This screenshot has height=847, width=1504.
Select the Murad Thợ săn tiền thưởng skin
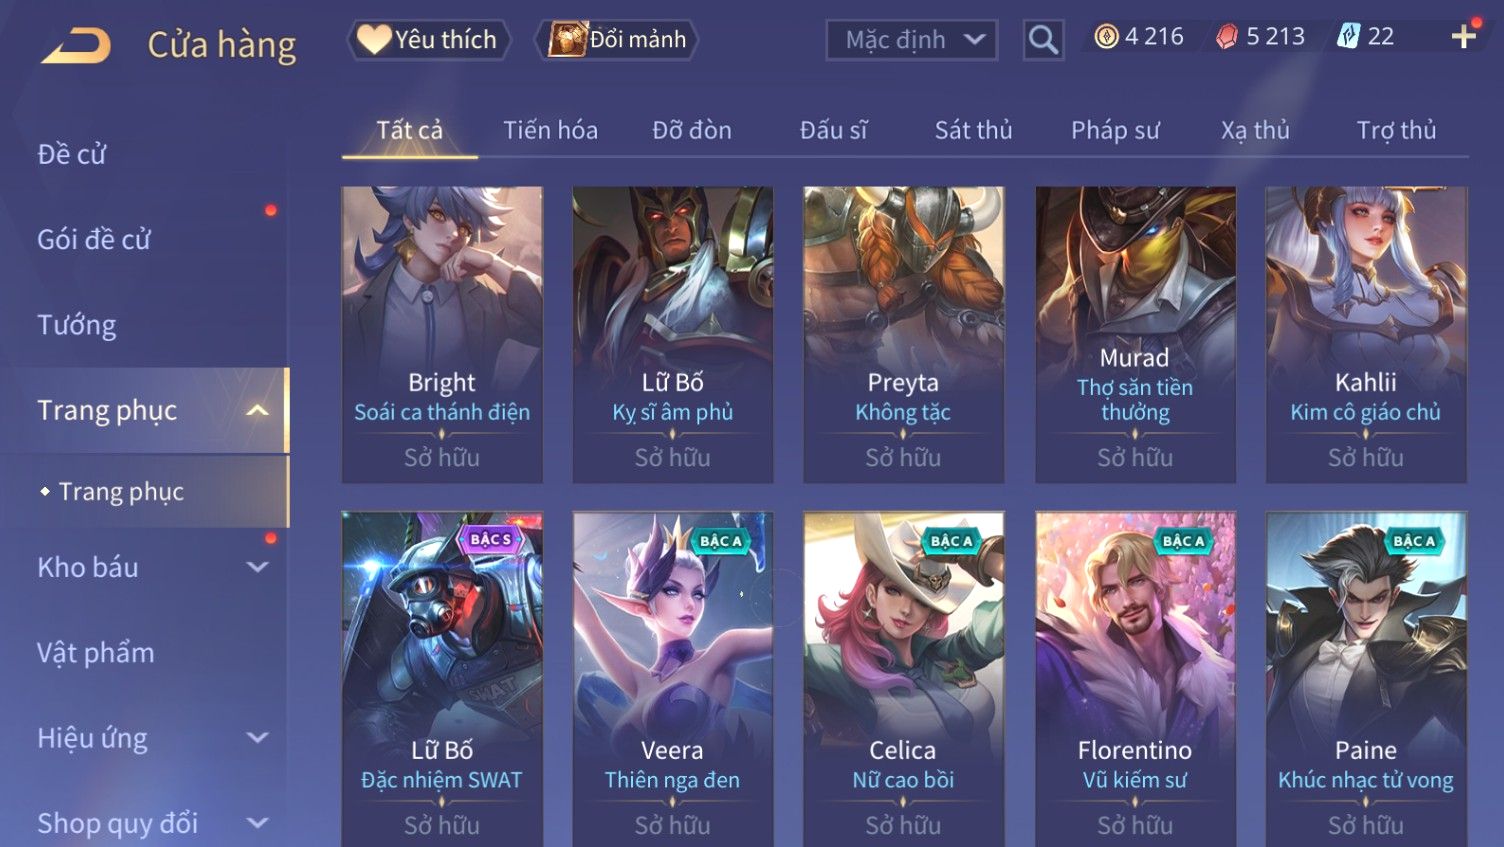tap(1135, 335)
